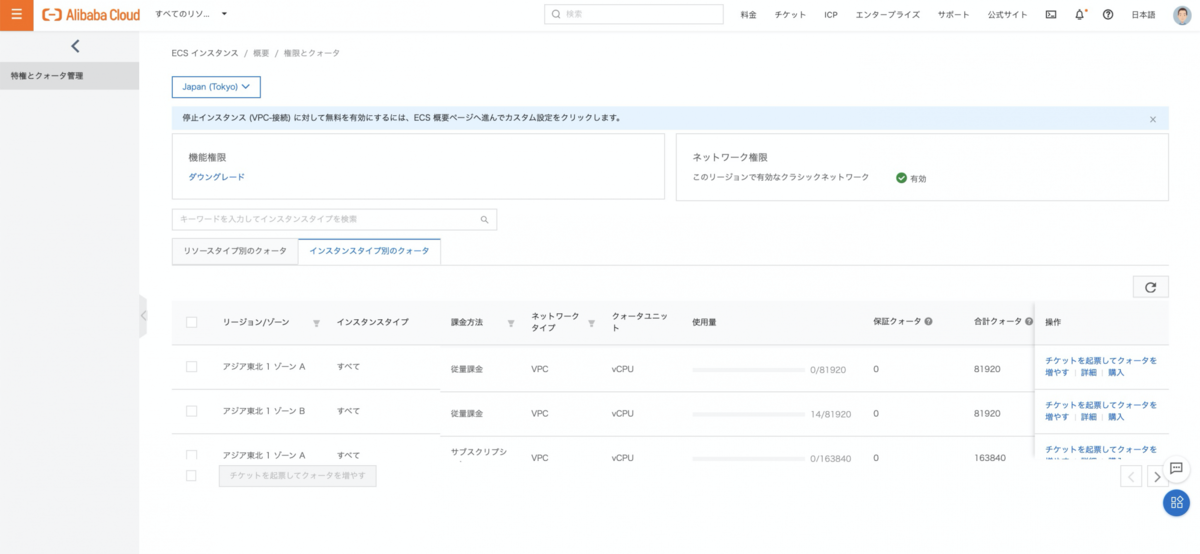Image resolution: width=1200 pixels, height=554 pixels.
Task: Click the instance type keyword search field
Action: click(x=325, y=219)
